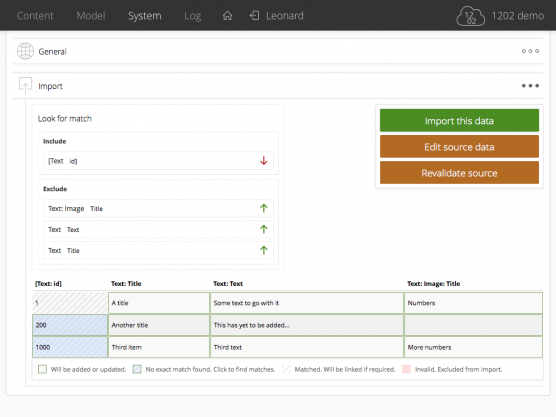556x417 pixels.
Task: Move Text: Image Title up to Include
Action: click(263, 208)
